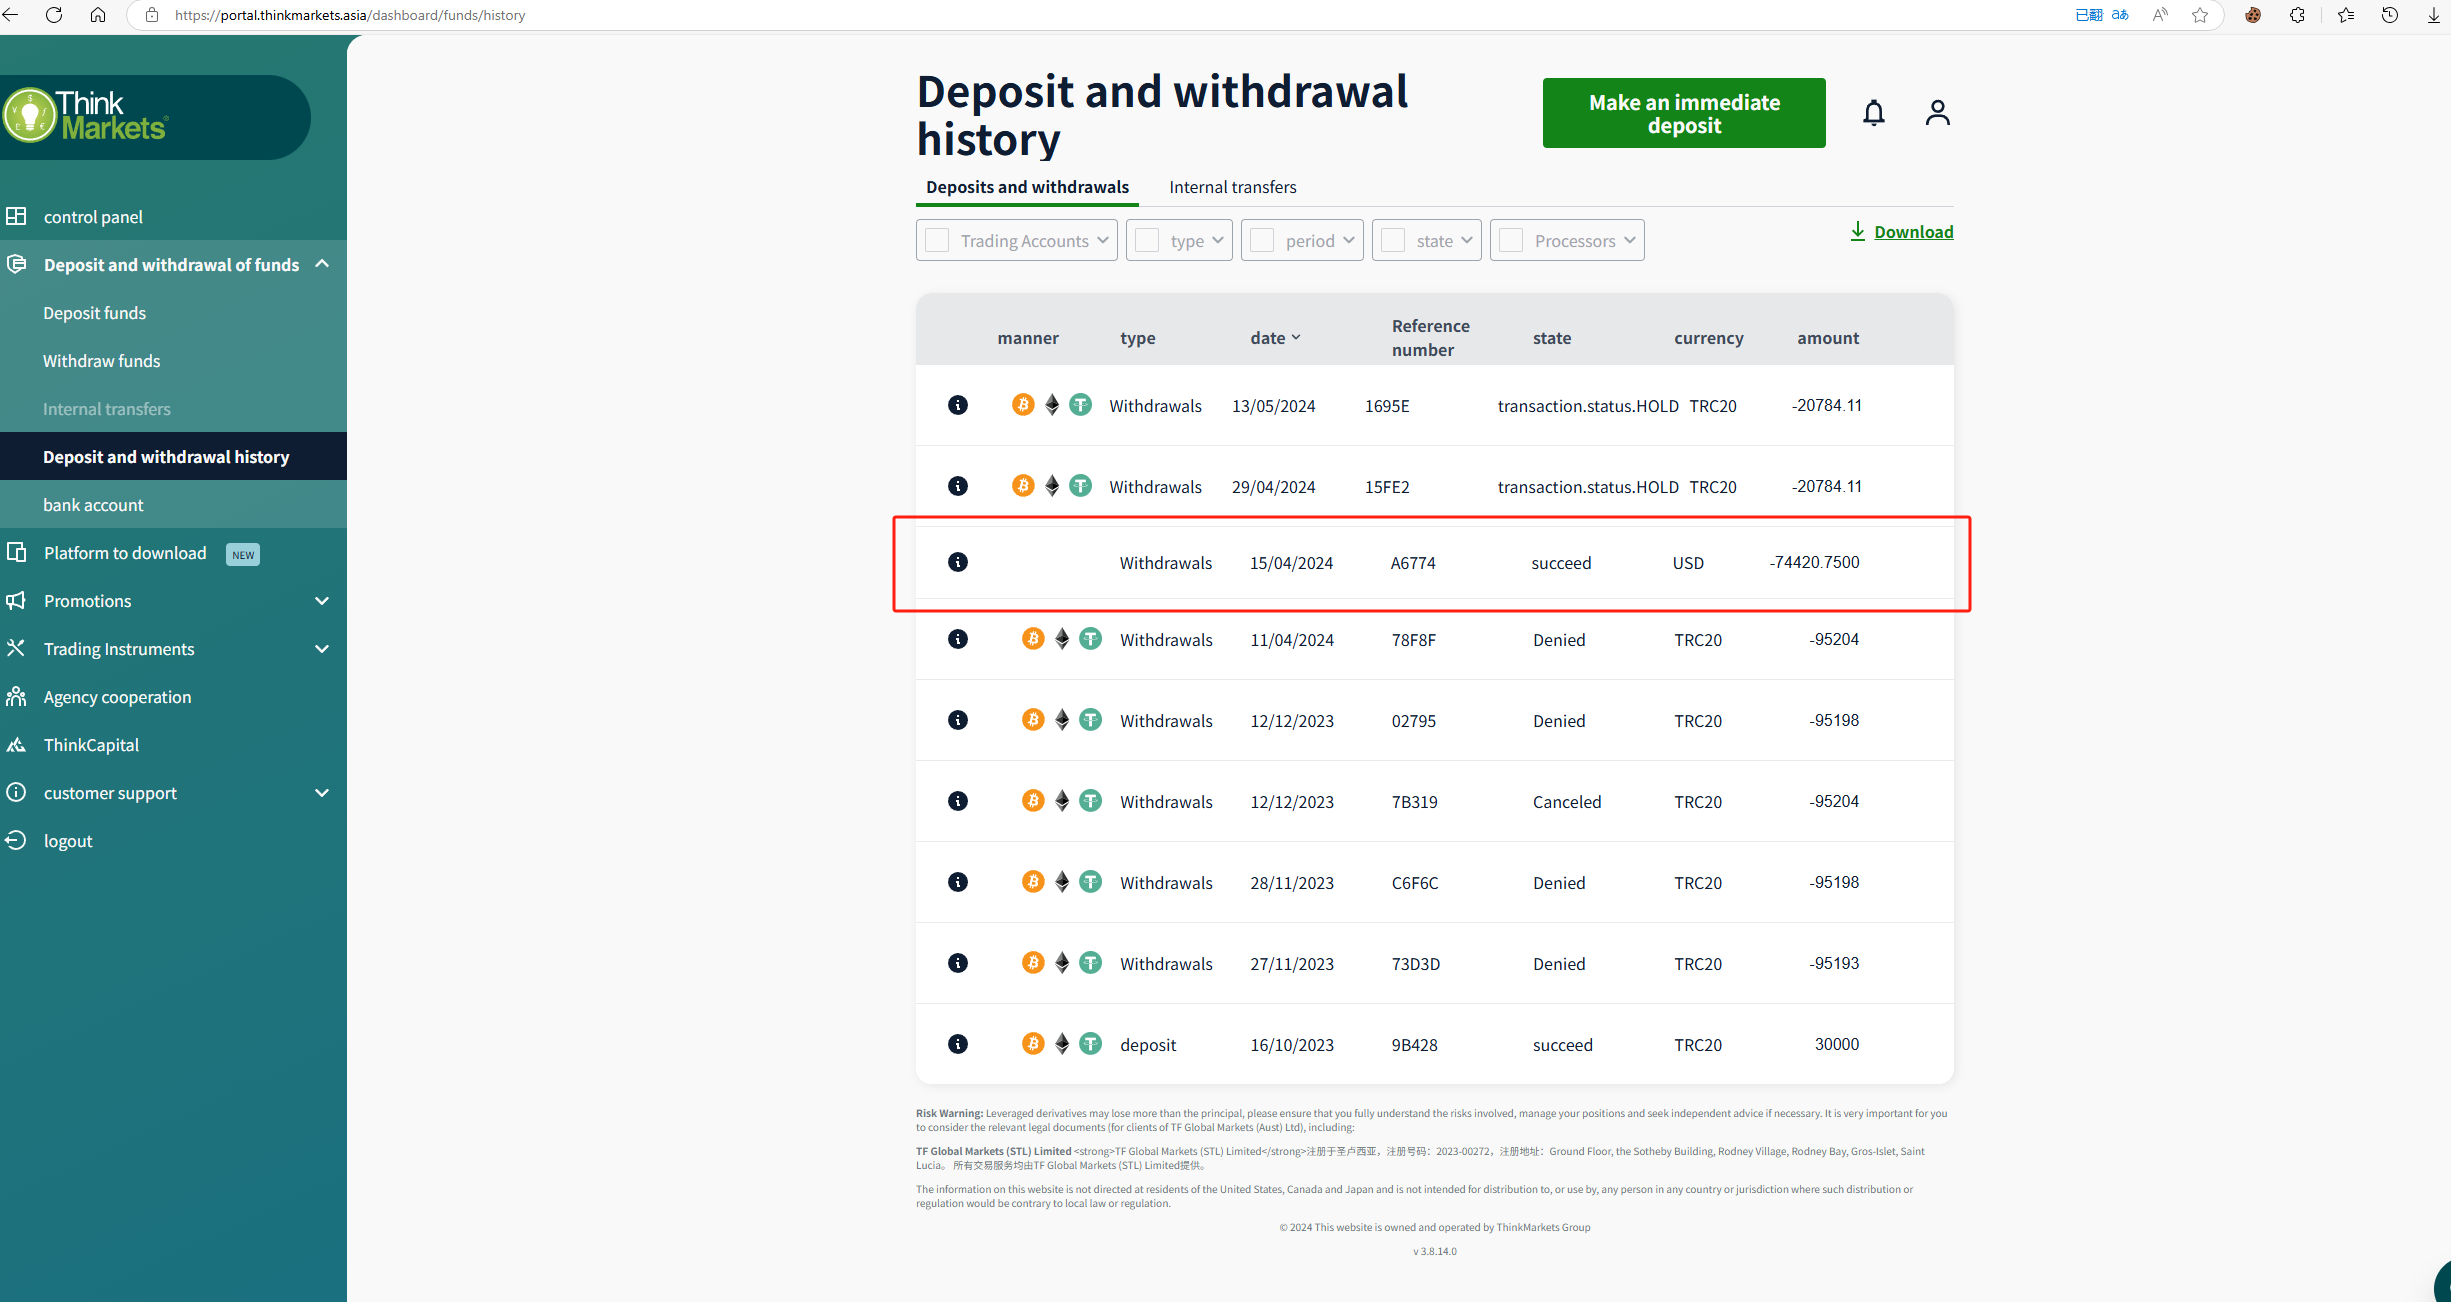
Task: Sort the table by date column
Action: tap(1275, 338)
